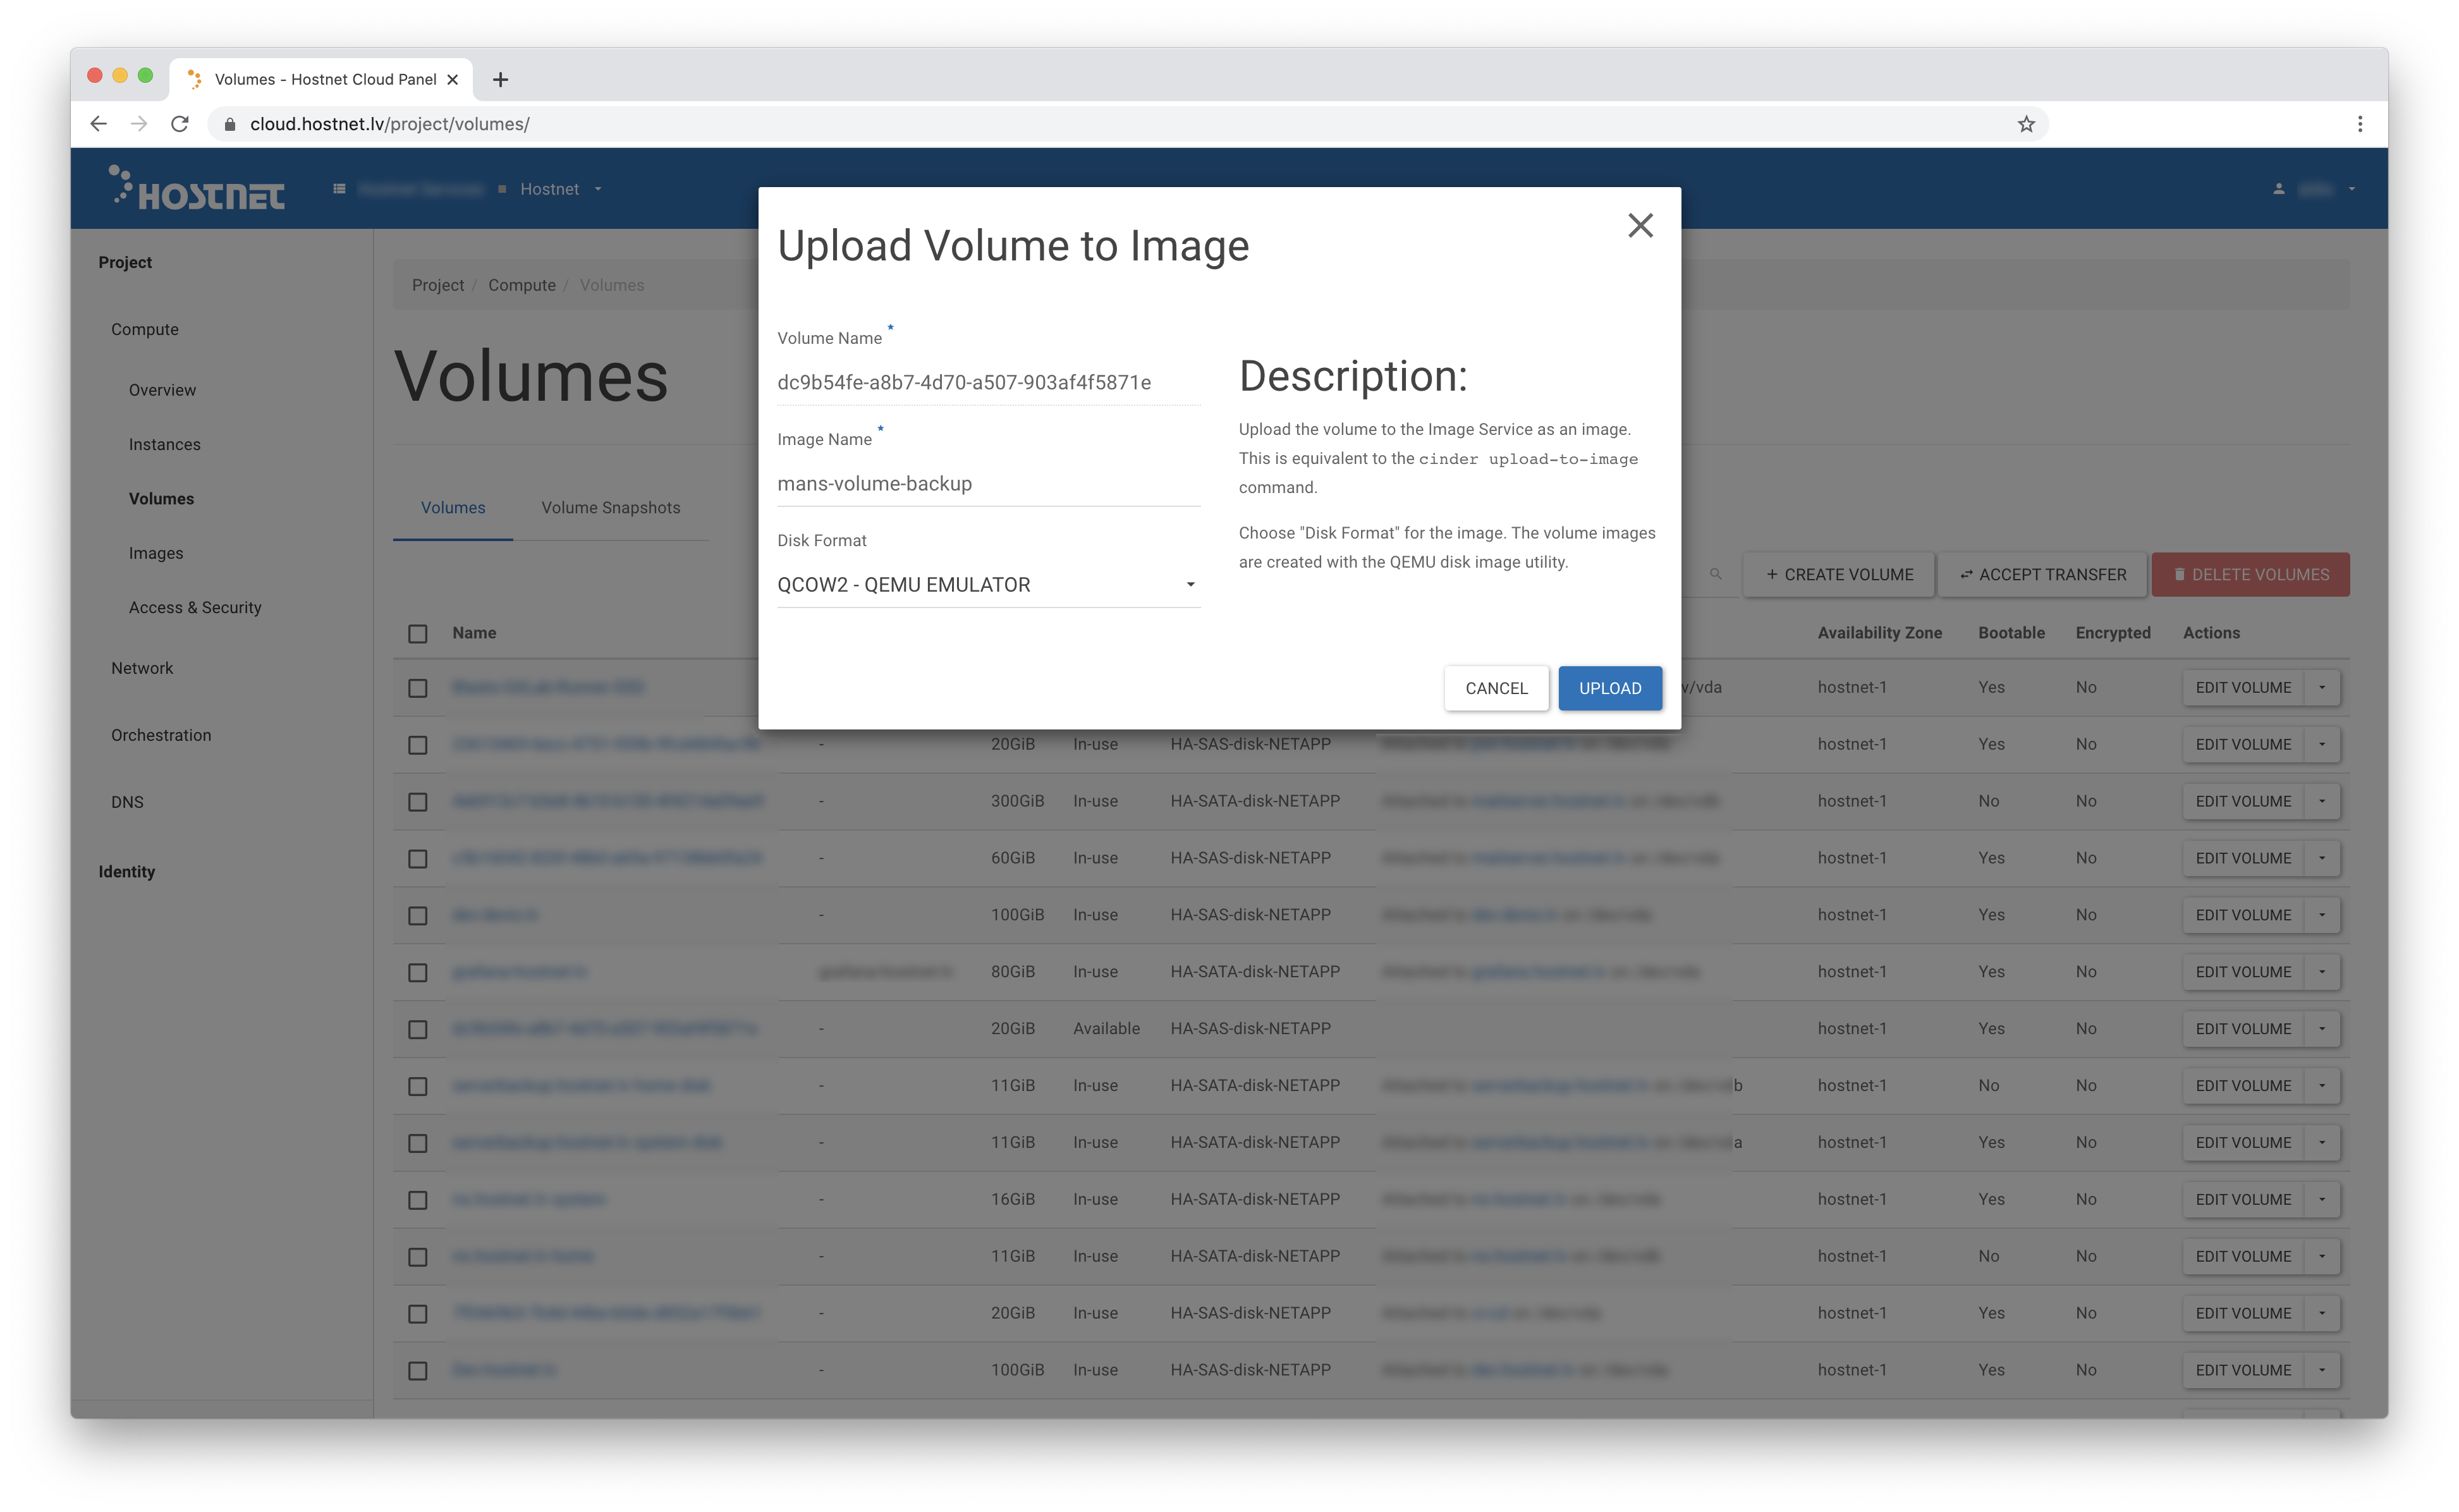The image size is (2459, 1512).
Task: Check the 300GiB volume row checkbox
Action: (x=418, y=802)
